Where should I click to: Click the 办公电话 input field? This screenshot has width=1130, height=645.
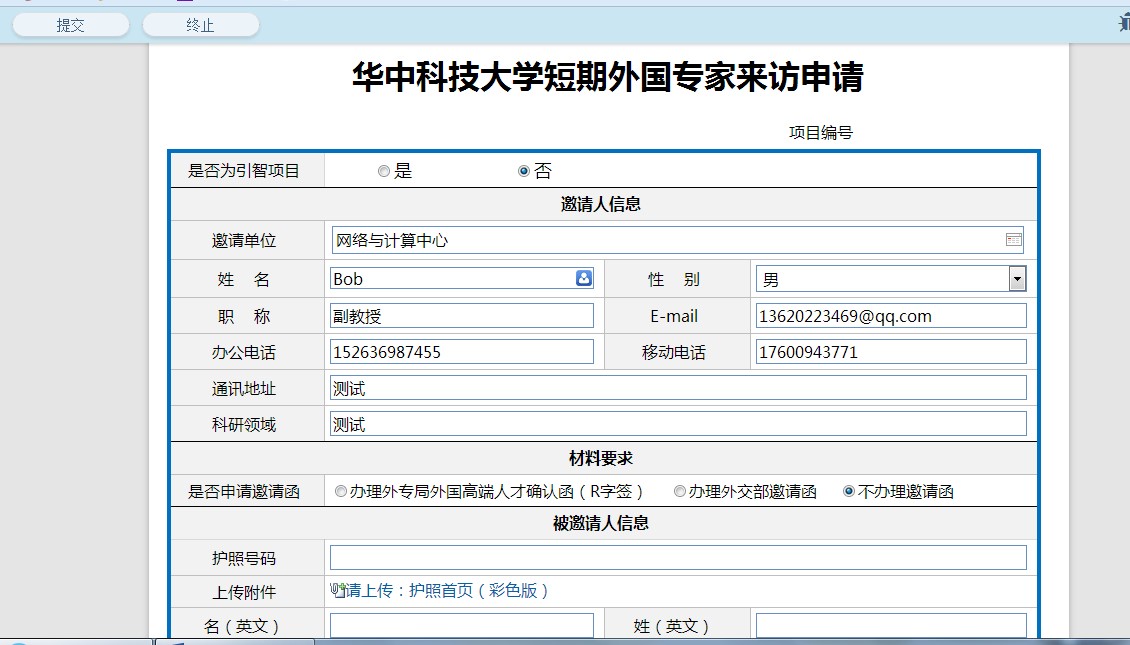[461, 352]
